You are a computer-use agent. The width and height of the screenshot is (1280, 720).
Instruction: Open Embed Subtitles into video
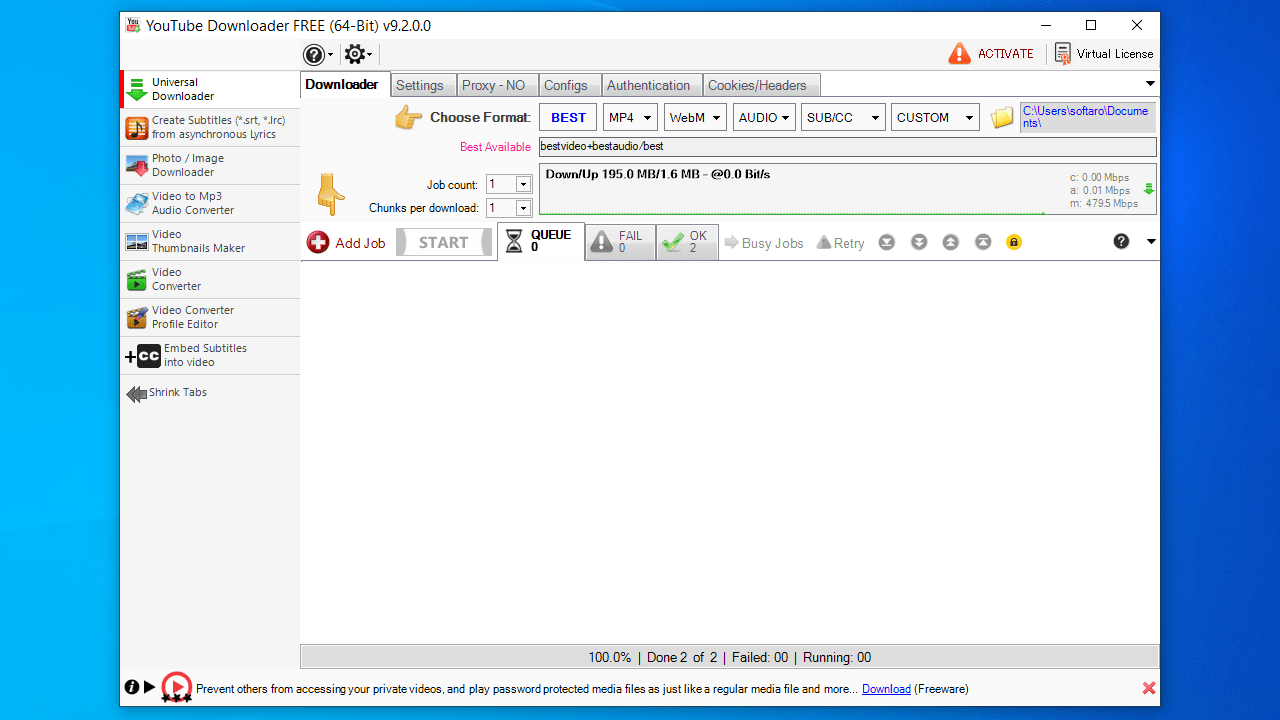210,355
